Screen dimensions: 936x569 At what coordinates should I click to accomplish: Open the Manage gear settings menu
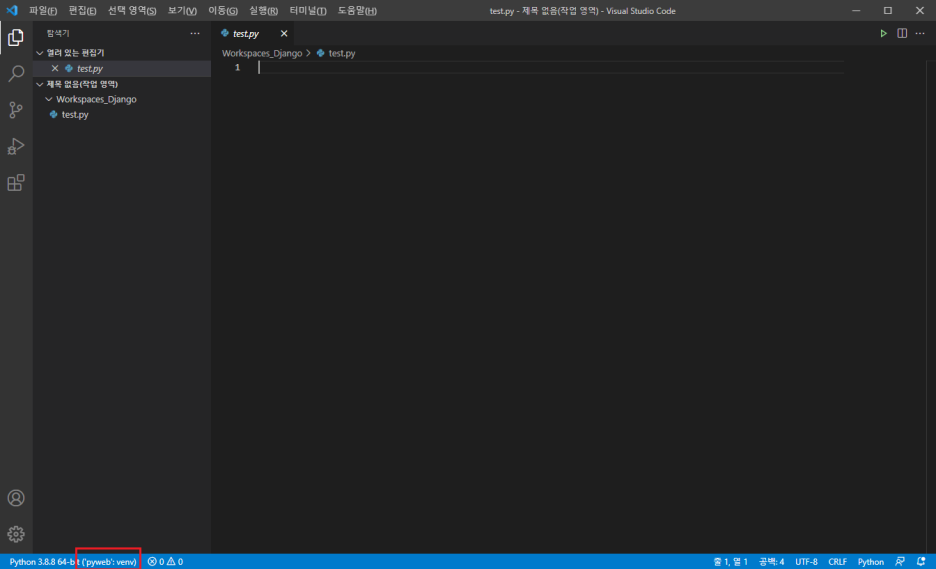[16, 534]
